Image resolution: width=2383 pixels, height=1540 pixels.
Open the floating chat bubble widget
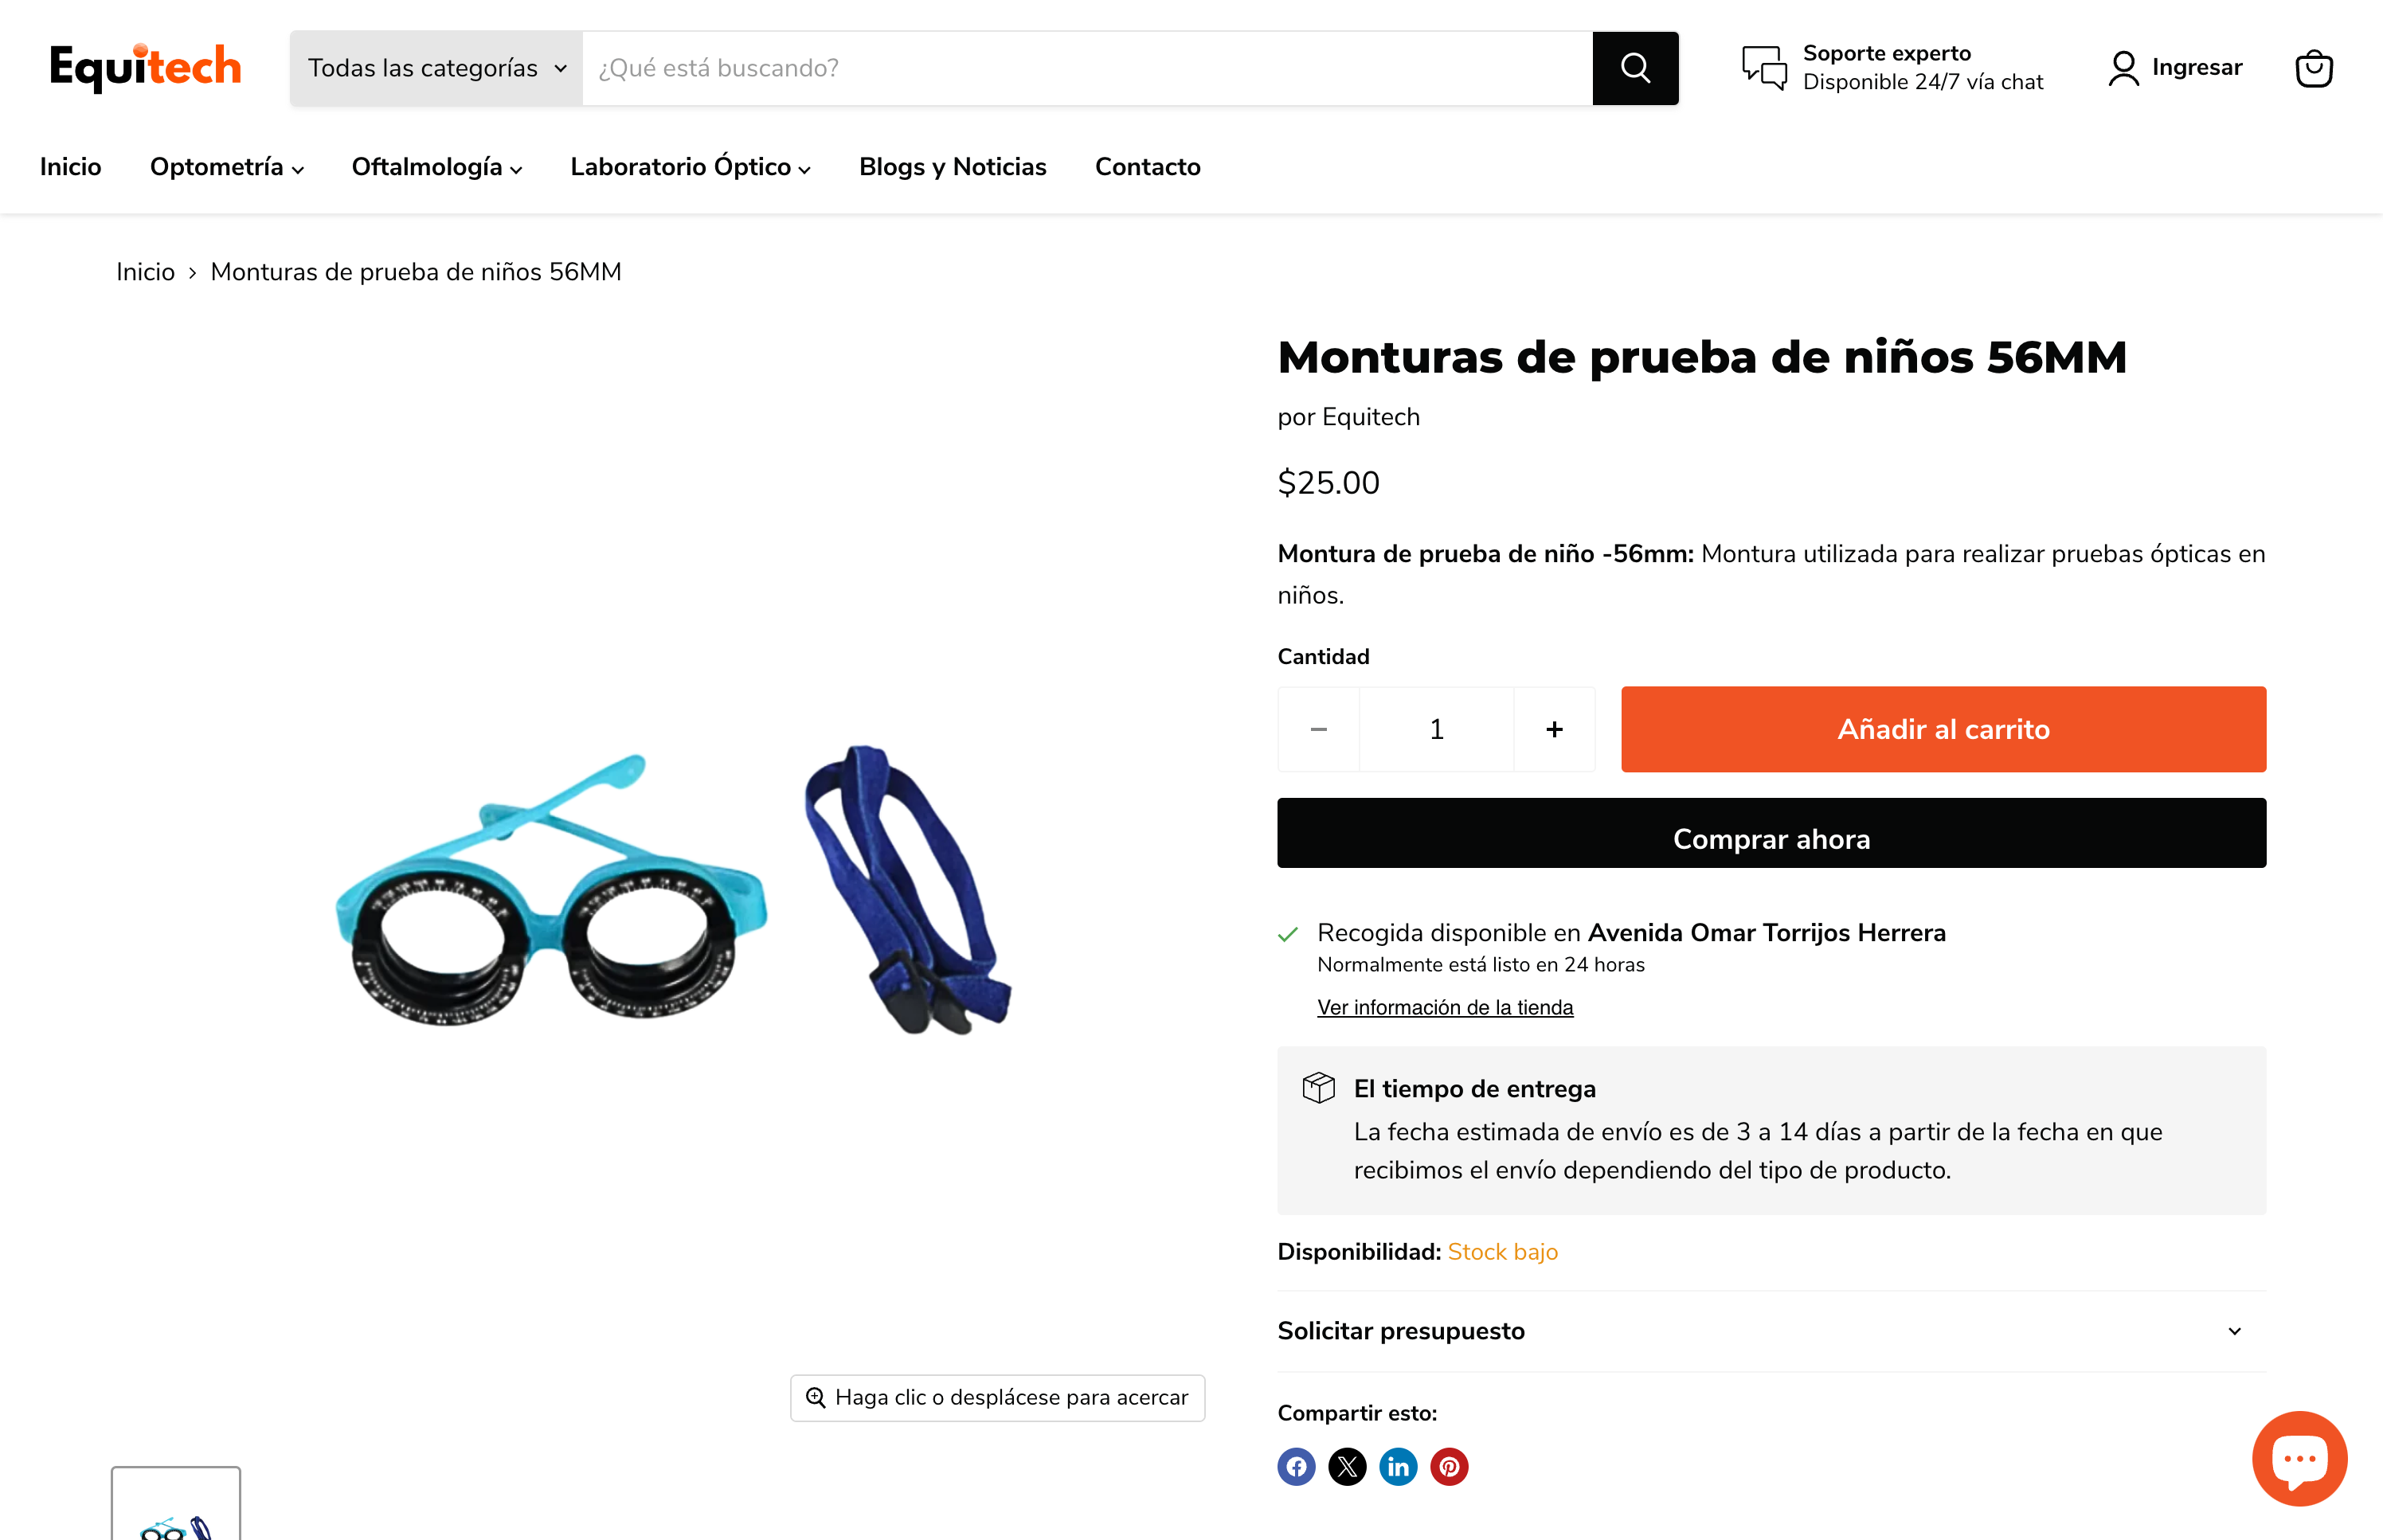(x=2299, y=1458)
